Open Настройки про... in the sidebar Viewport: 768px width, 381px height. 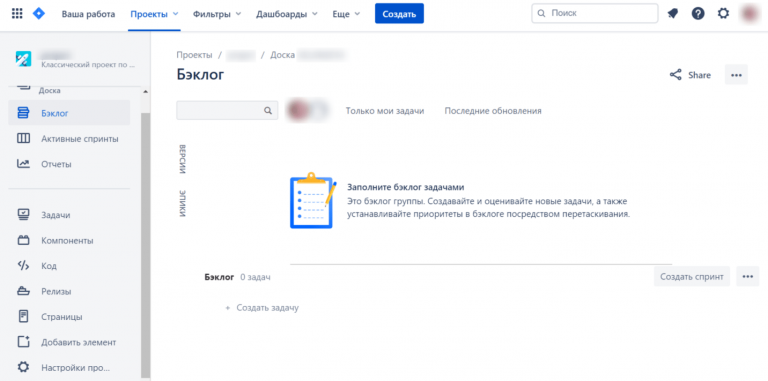click(x=69, y=367)
